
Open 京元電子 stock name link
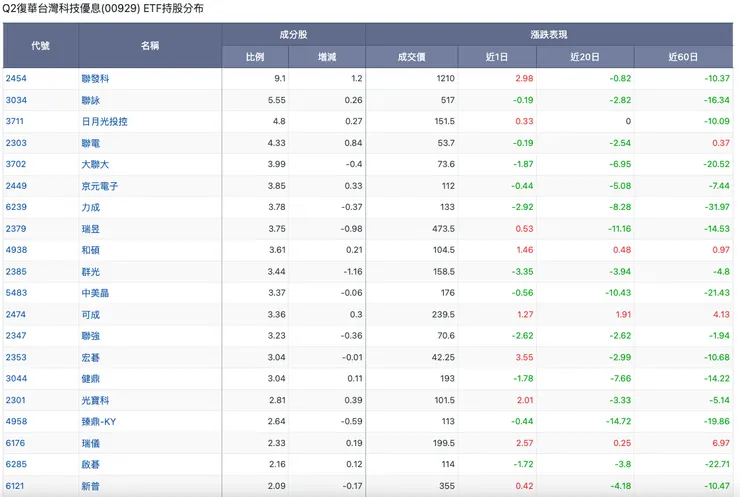click(x=100, y=186)
